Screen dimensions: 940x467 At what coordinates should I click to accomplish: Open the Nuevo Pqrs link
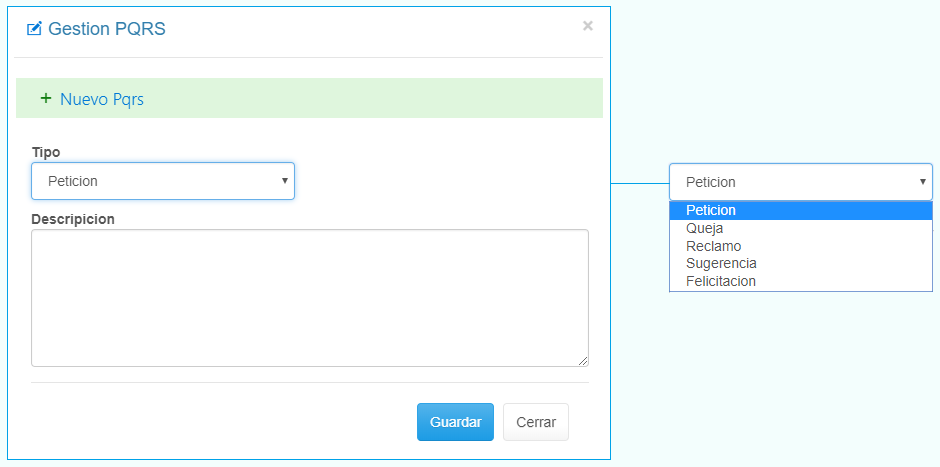point(102,99)
